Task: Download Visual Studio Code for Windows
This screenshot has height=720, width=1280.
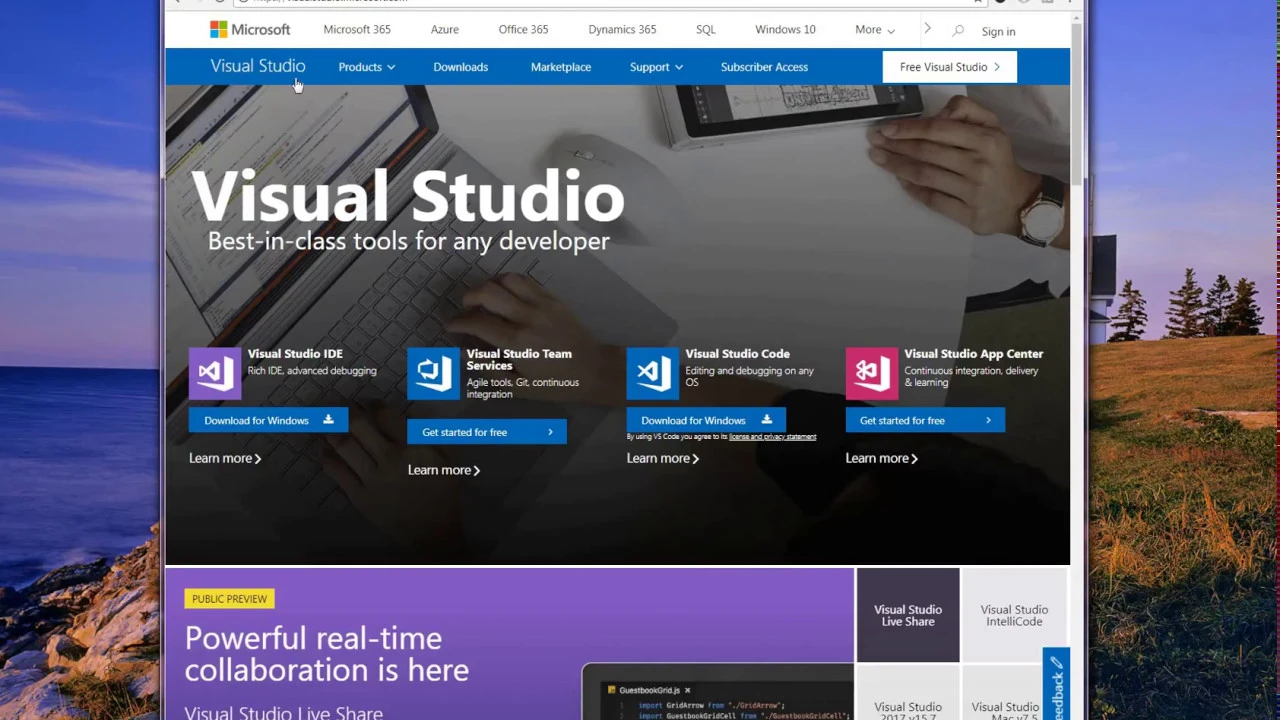Action: 706,420
